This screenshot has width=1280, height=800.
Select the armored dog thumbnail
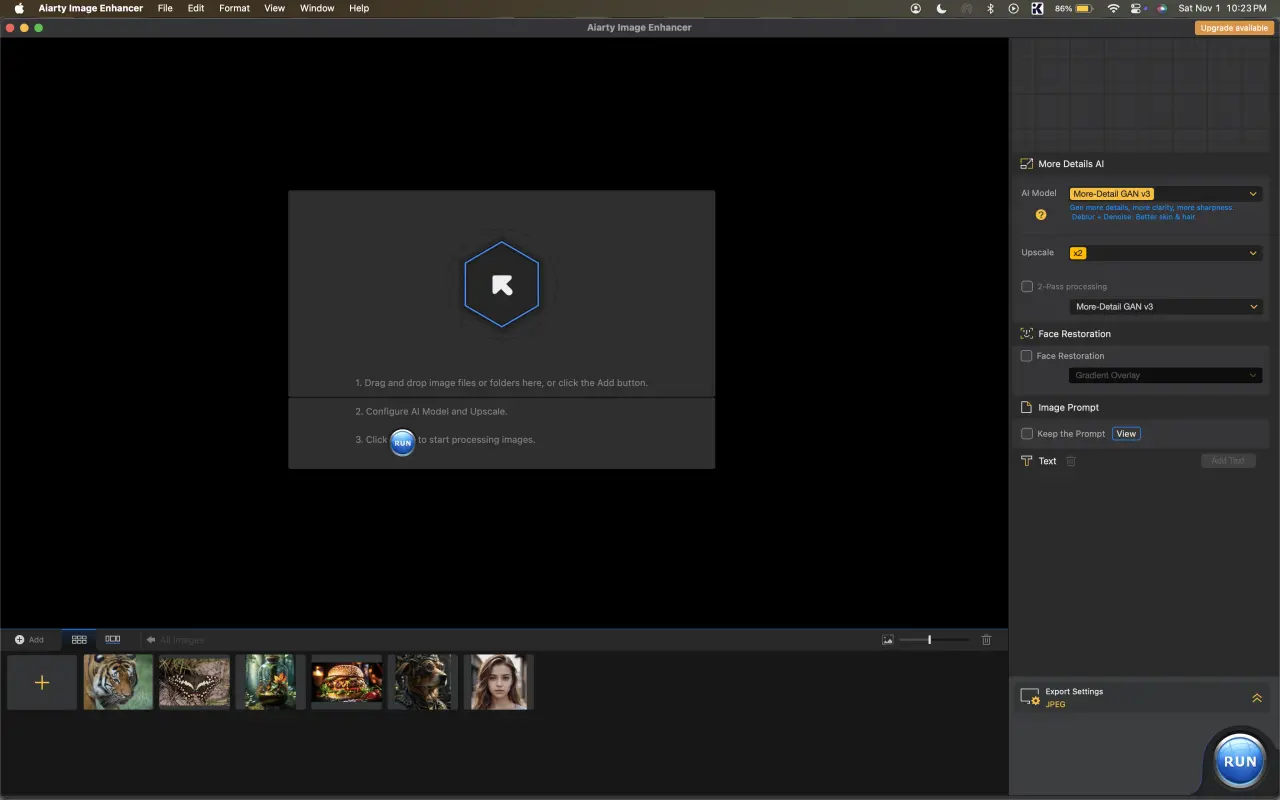[x=423, y=682]
